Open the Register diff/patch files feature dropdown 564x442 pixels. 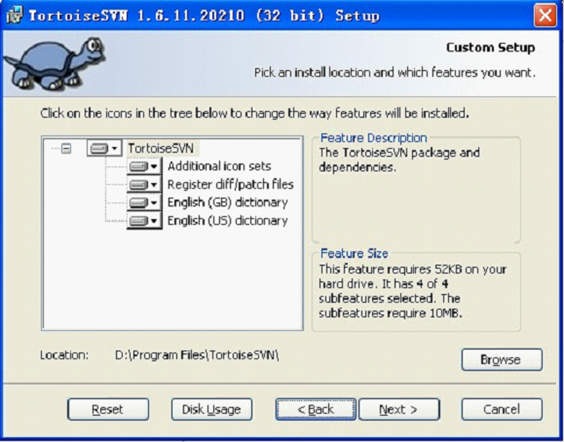[x=144, y=184]
